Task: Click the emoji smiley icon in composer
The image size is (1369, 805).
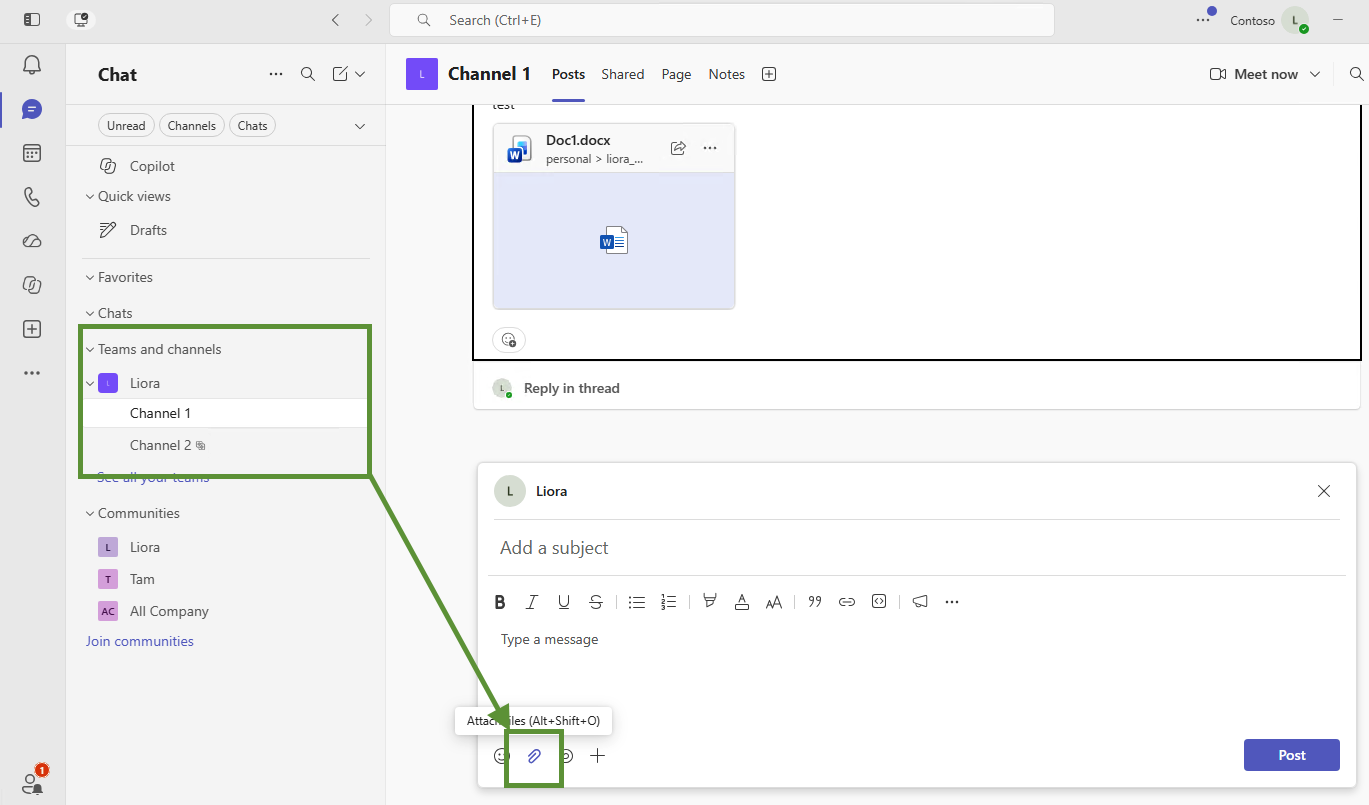Action: point(502,756)
